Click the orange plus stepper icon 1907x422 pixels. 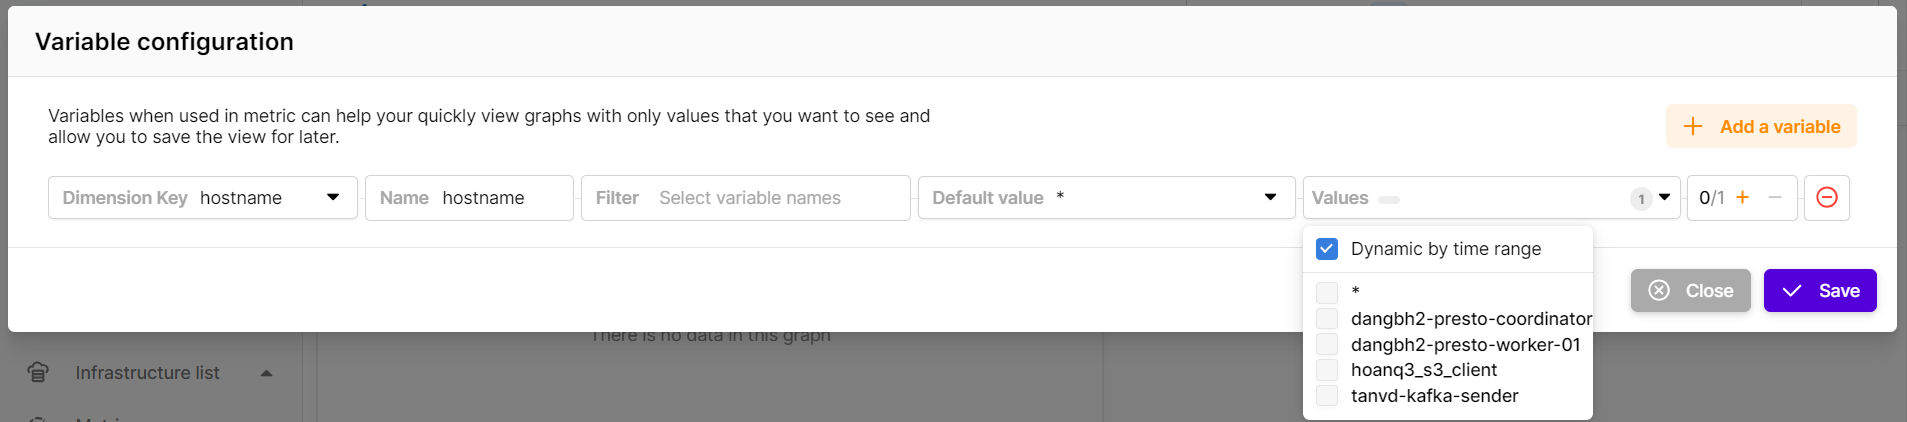coord(1742,198)
